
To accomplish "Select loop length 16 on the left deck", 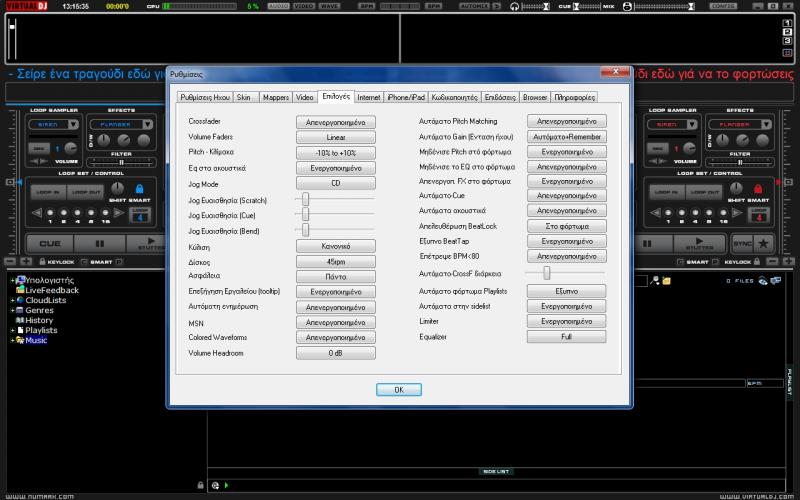I will [106, 213].
